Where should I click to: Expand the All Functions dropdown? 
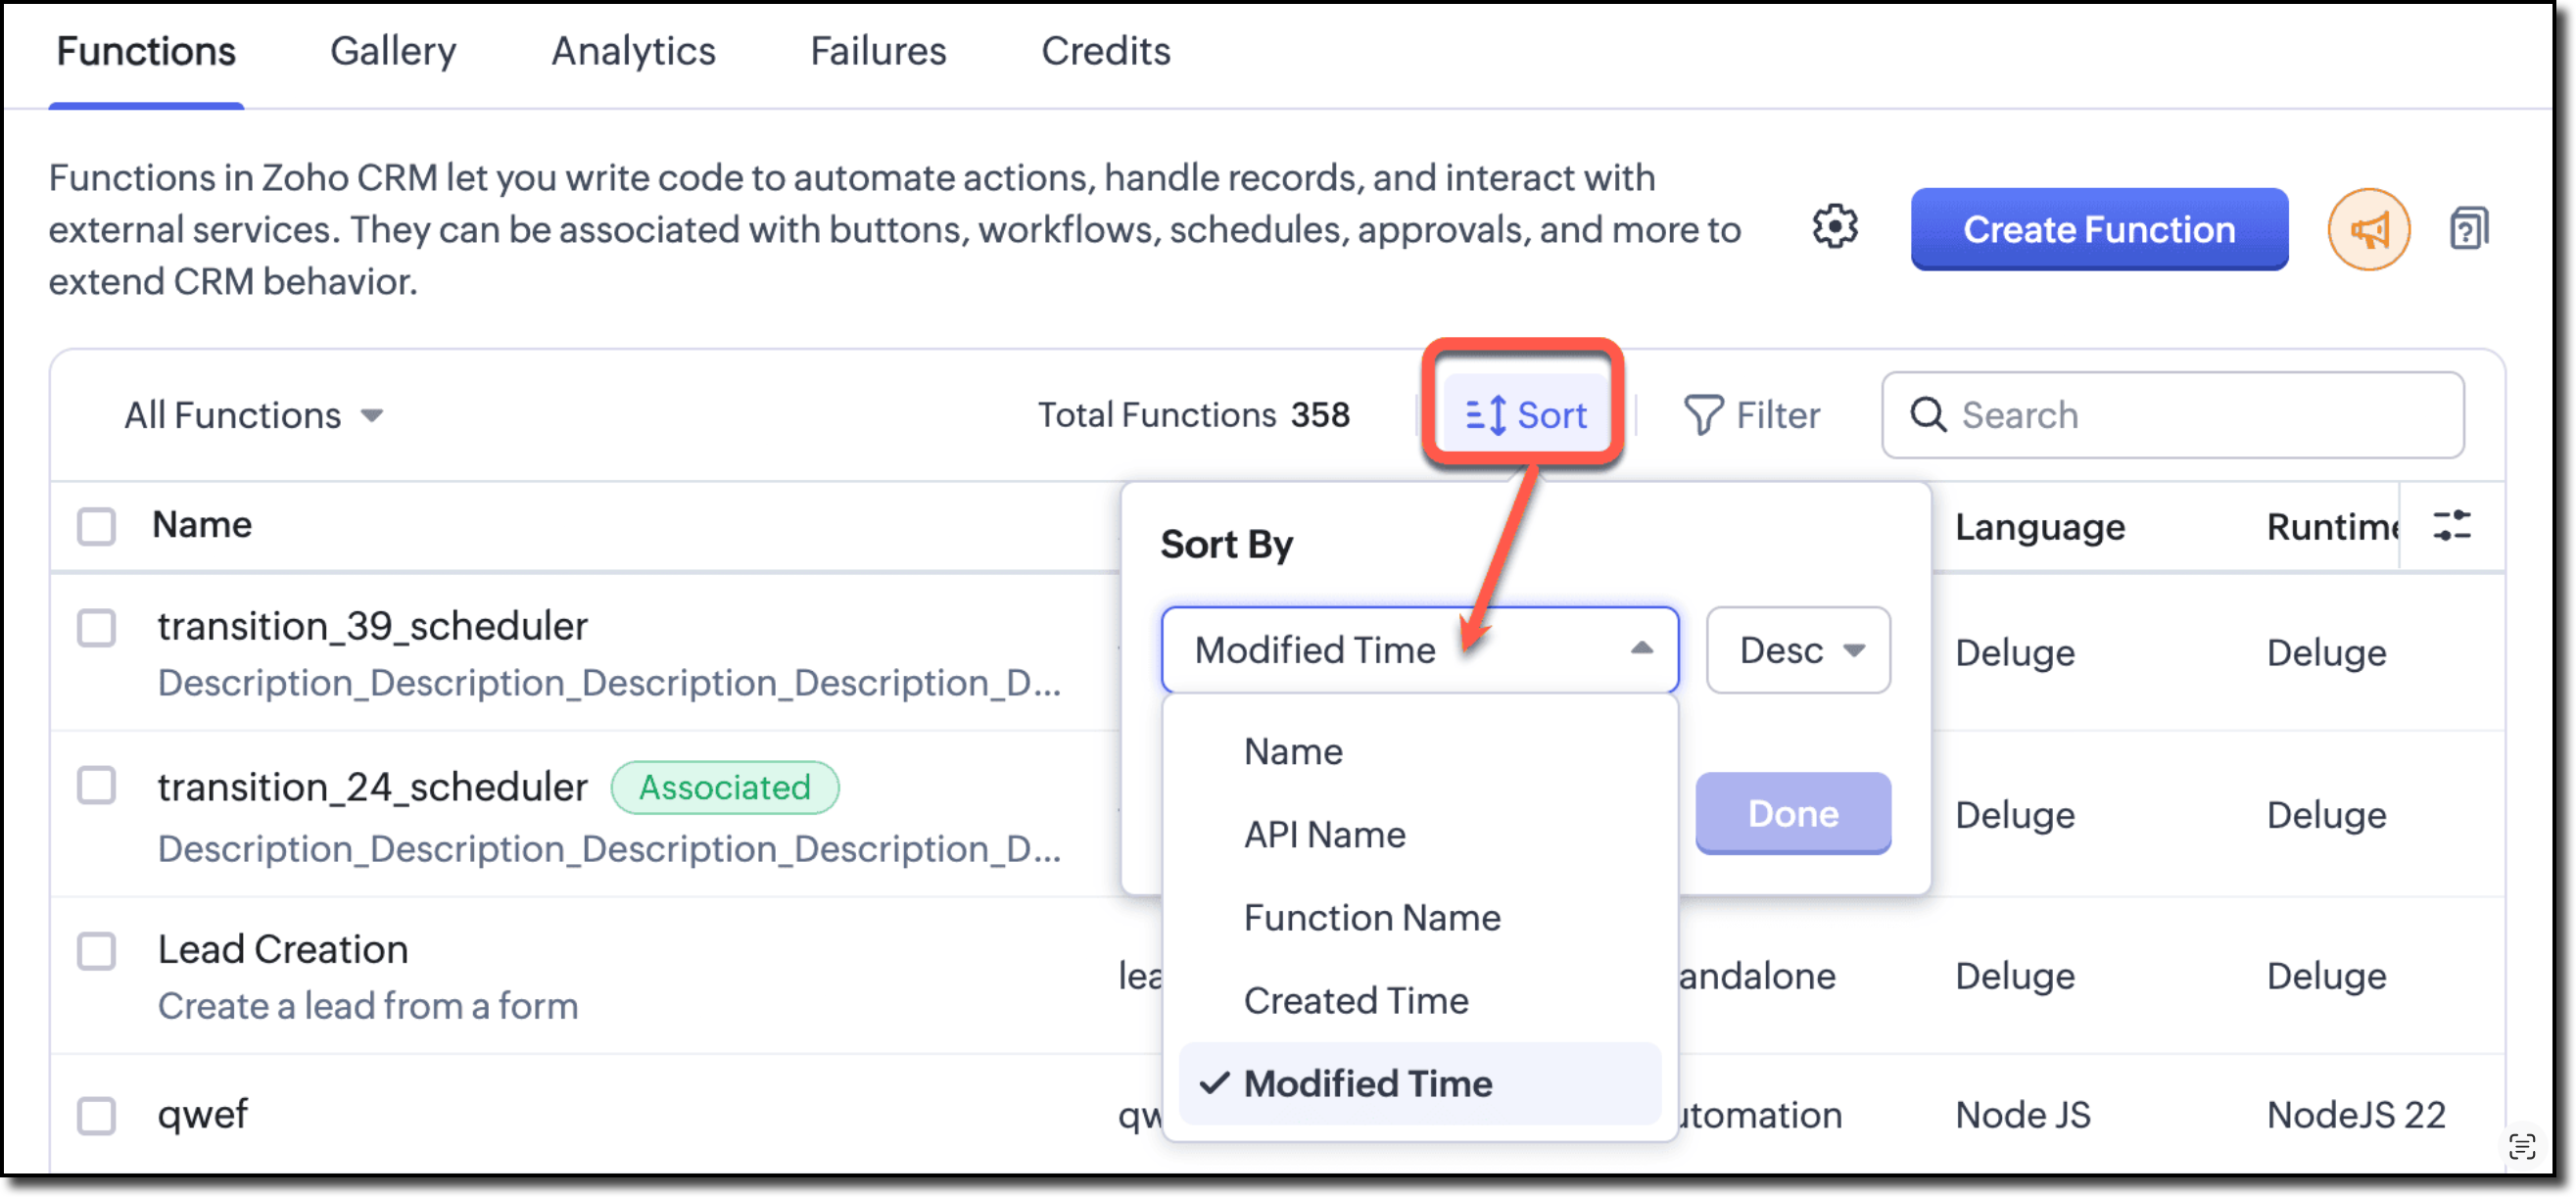click(253, 415)
